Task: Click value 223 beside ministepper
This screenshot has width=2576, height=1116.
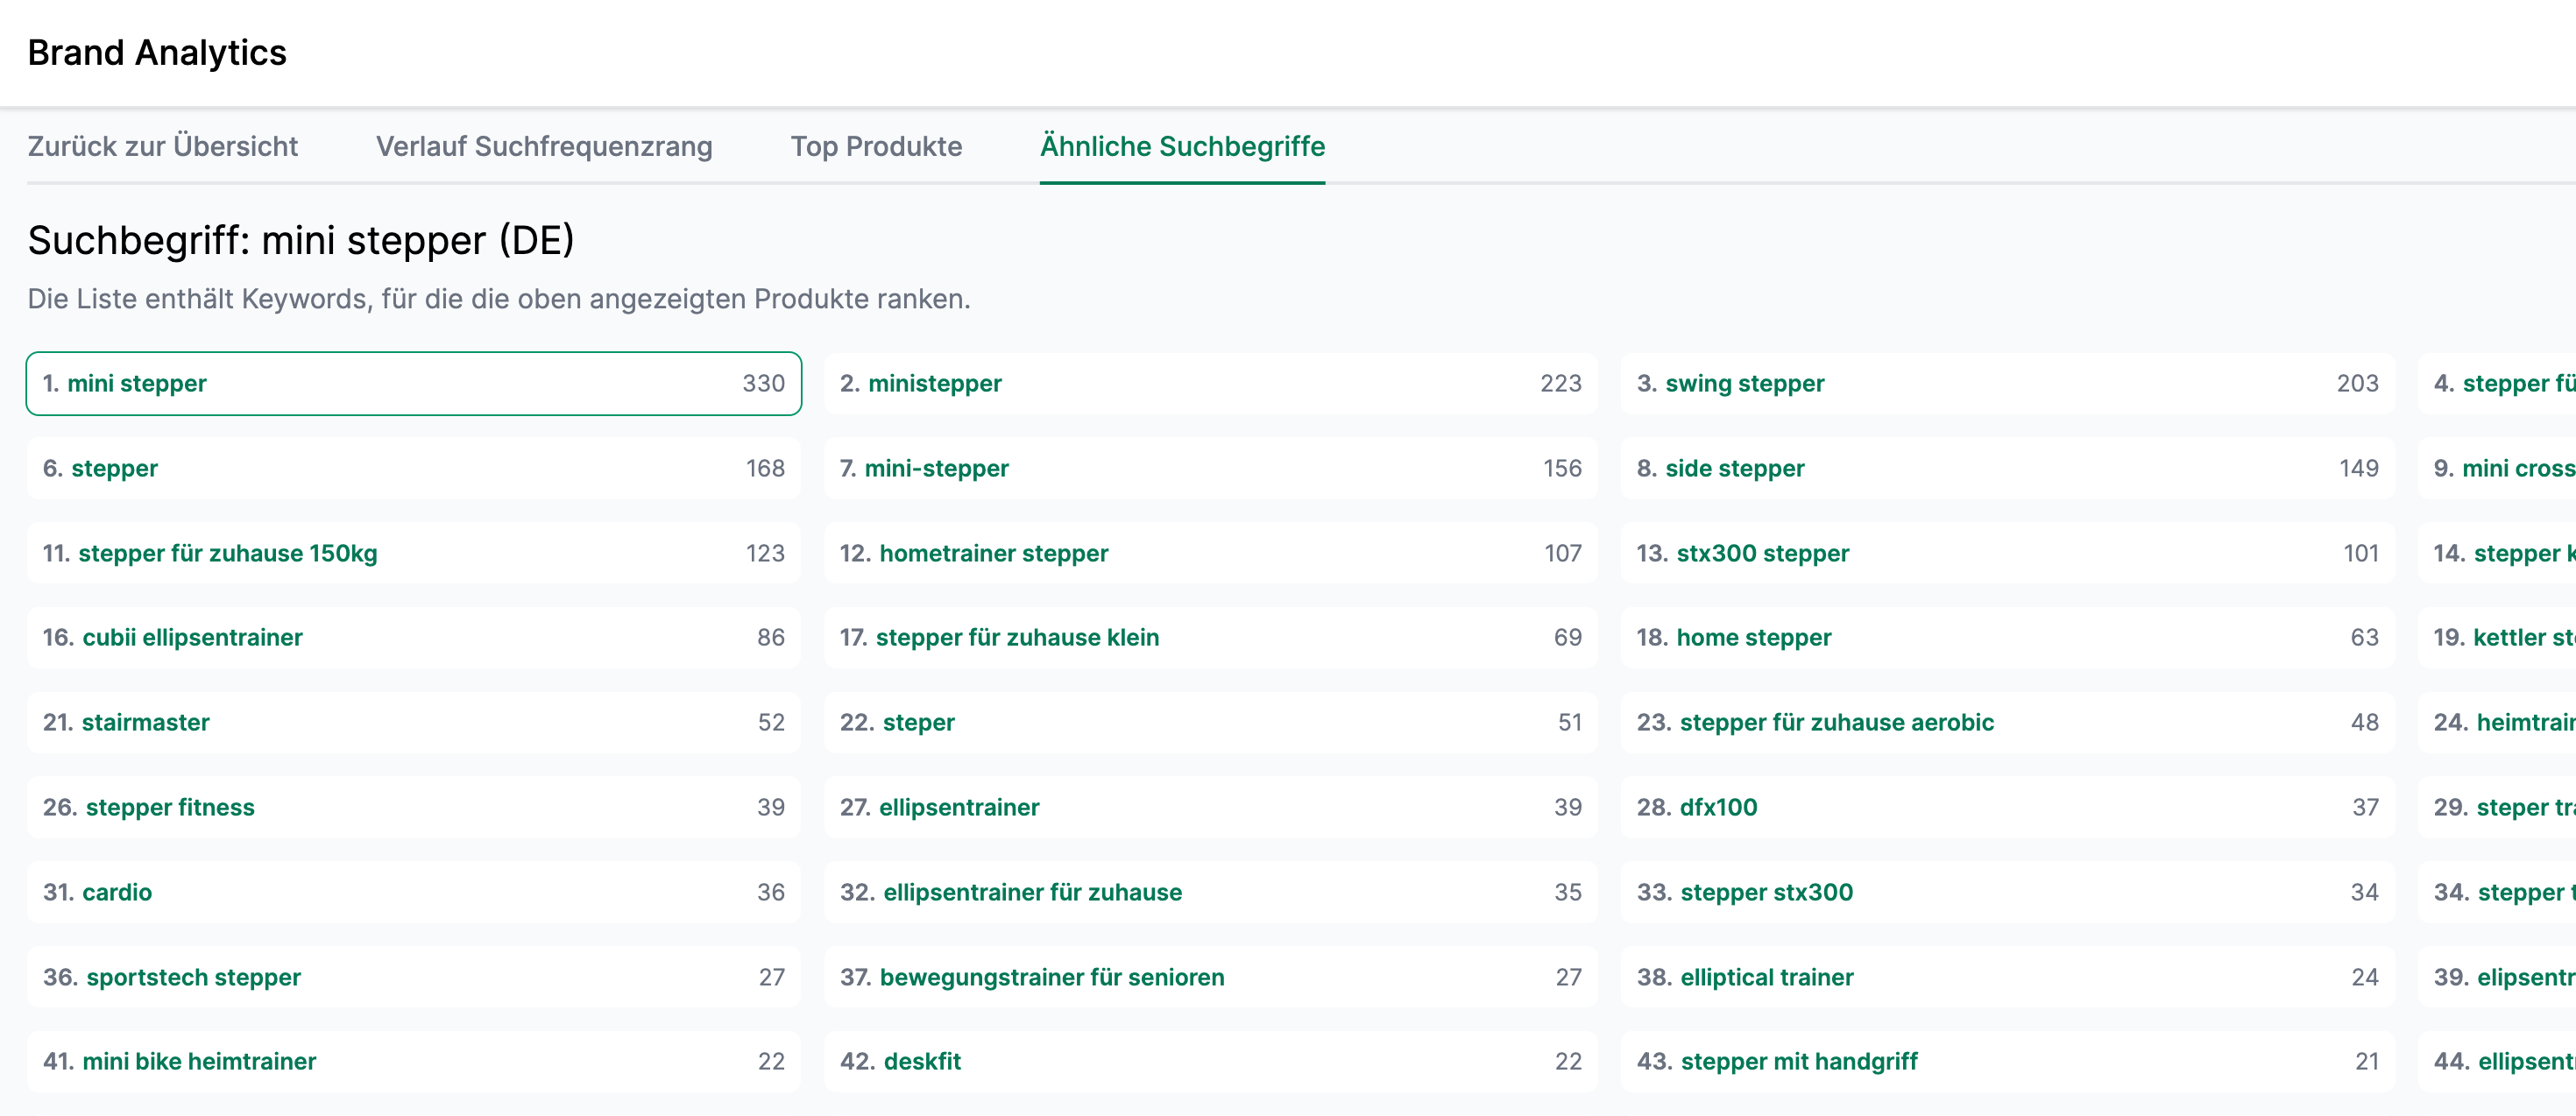Action: point(1561,383)
